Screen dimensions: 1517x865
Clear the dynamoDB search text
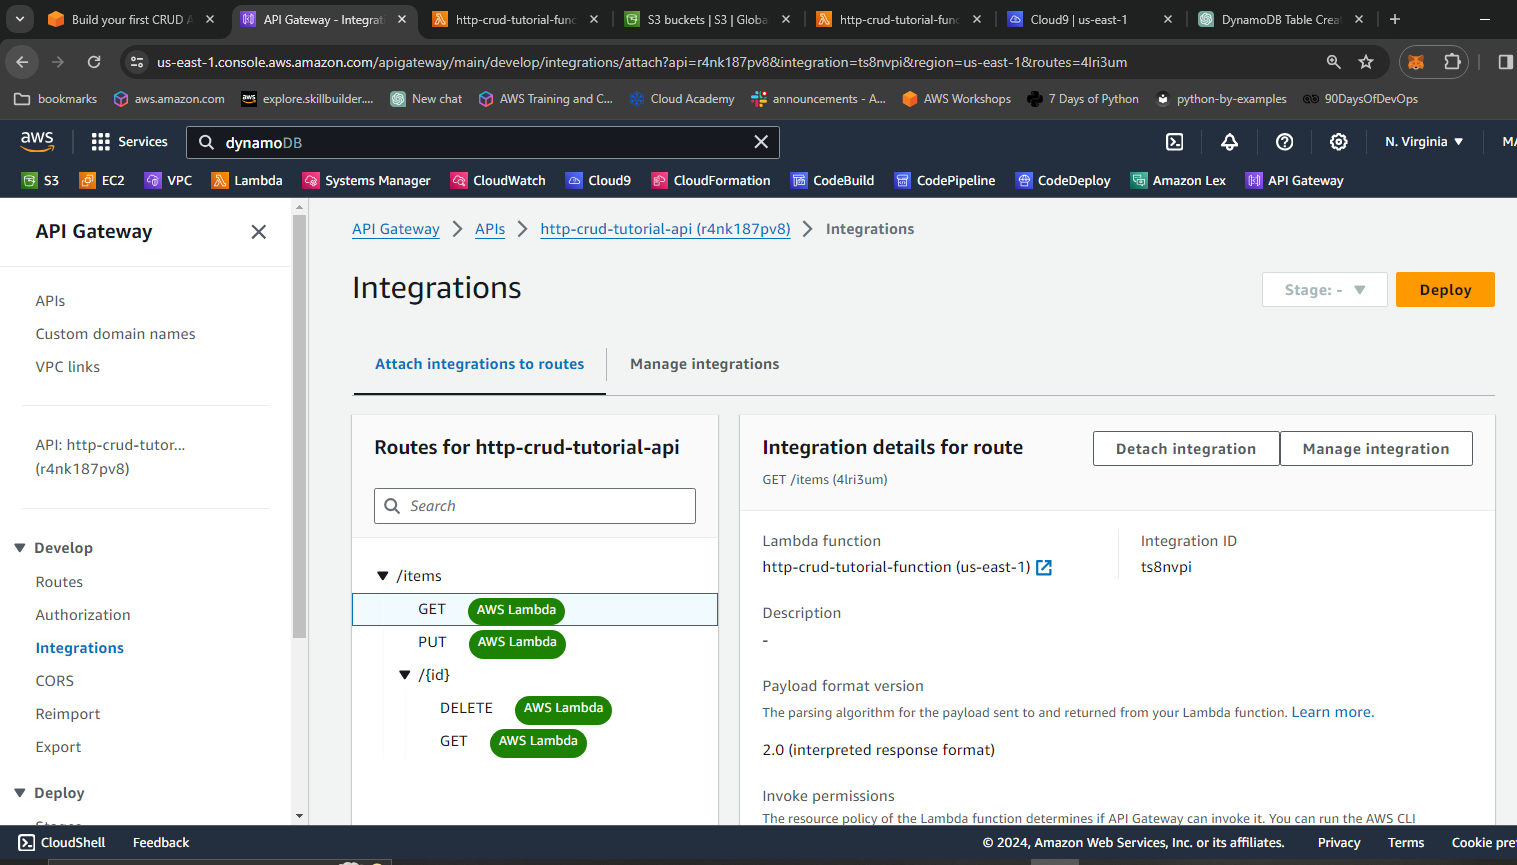pyautogui.click(x=761, y=142)
